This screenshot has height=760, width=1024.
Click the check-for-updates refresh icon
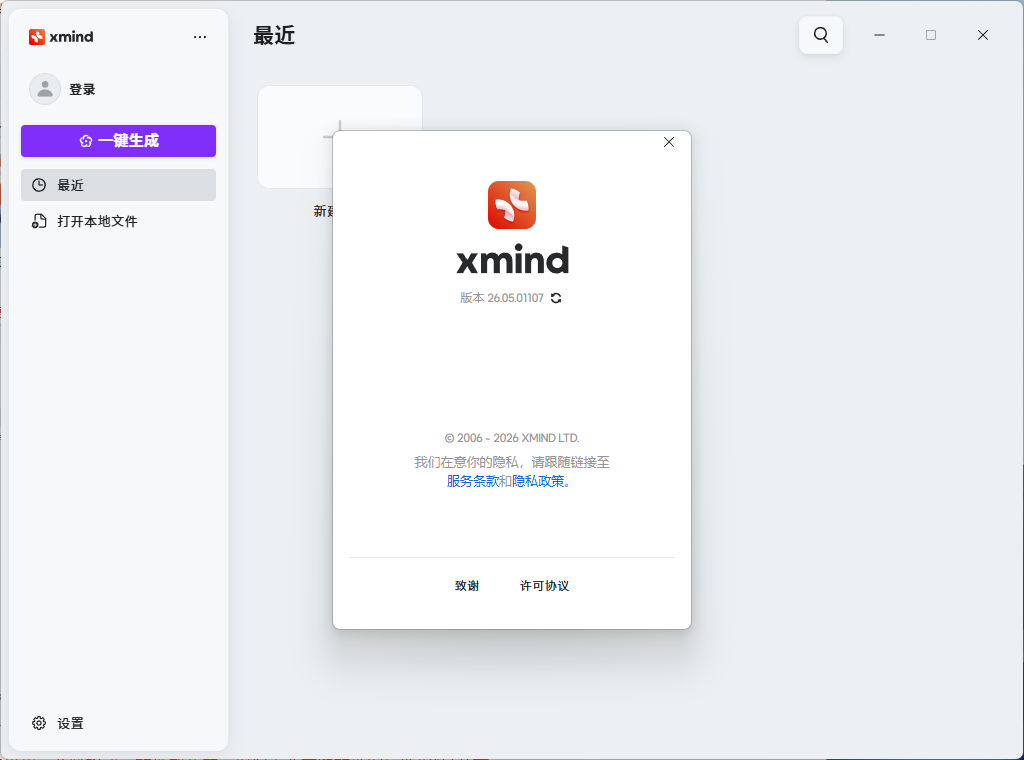[556, 298]
